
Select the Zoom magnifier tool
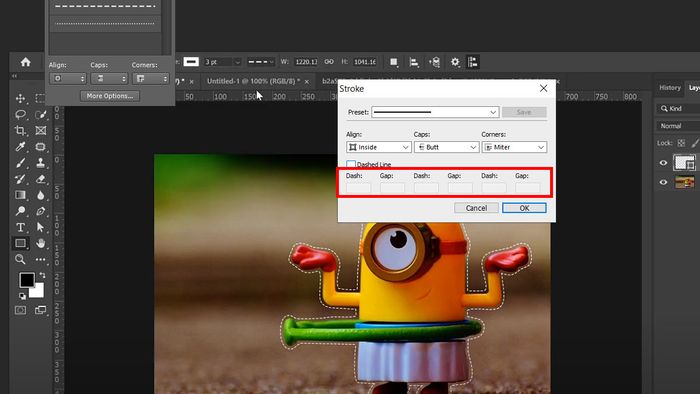[21, 259]
